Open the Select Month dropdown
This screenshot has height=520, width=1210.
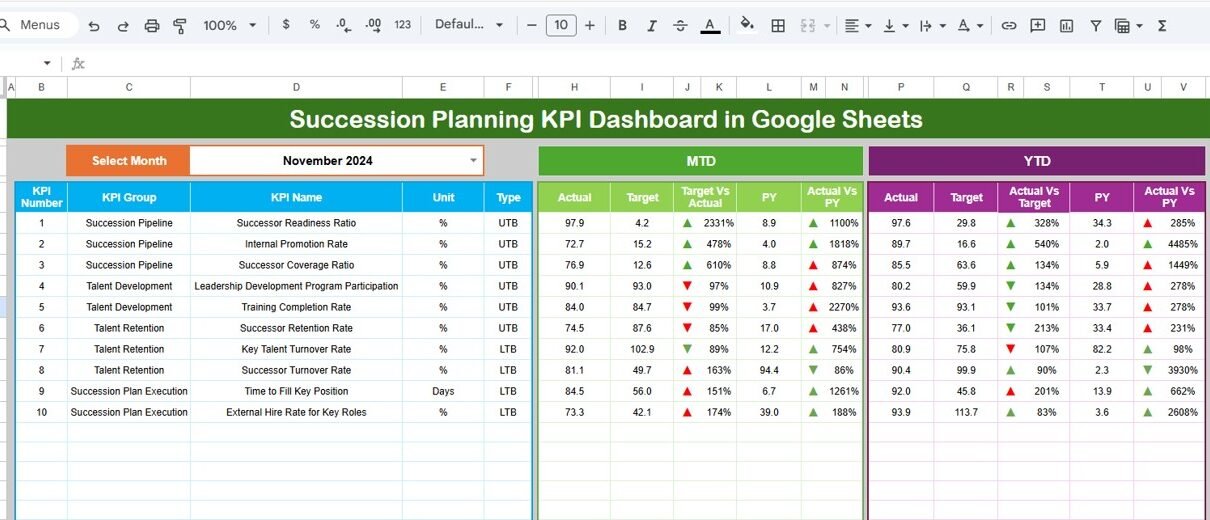(473, 160)
